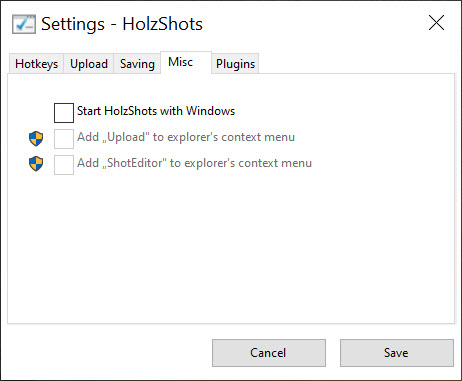Click the blank footer area beside the Cancel button
This screenshot has width=462, height=381.
[x=107, y=353]
